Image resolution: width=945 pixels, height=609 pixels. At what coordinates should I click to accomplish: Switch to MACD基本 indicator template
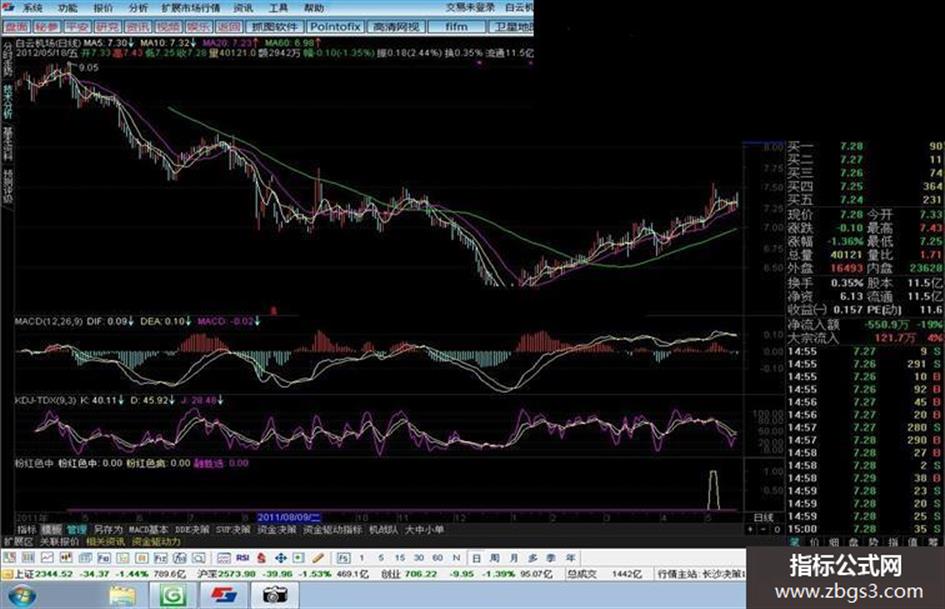coord(148,529)
